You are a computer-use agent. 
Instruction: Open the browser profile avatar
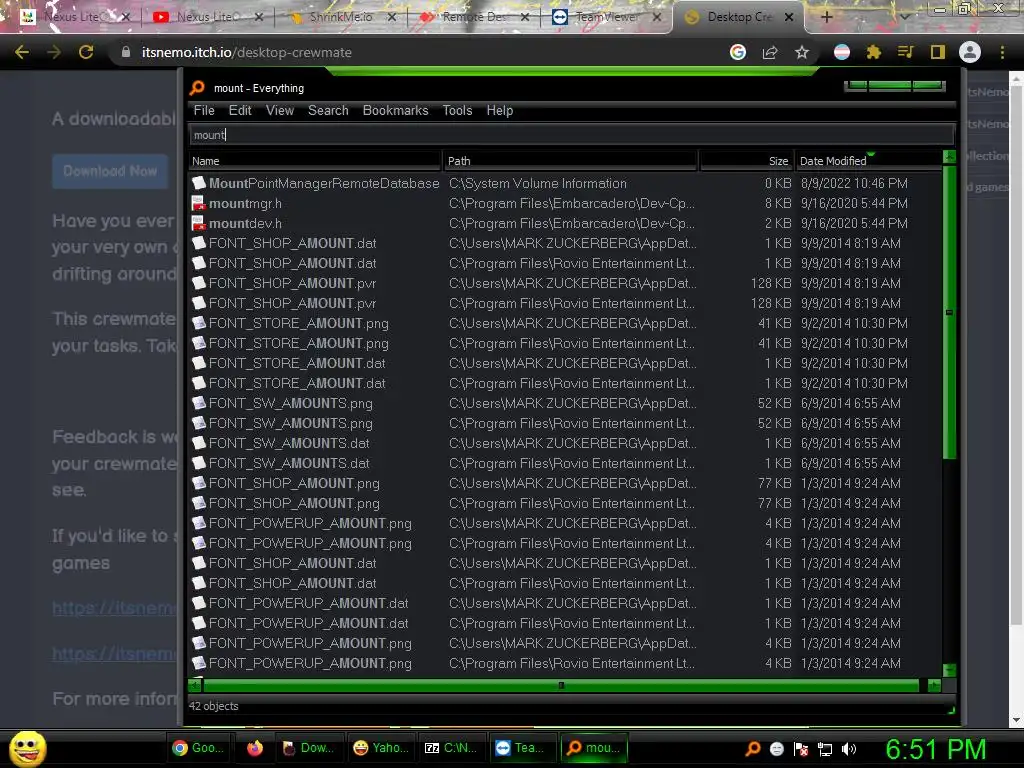point(970,52)
